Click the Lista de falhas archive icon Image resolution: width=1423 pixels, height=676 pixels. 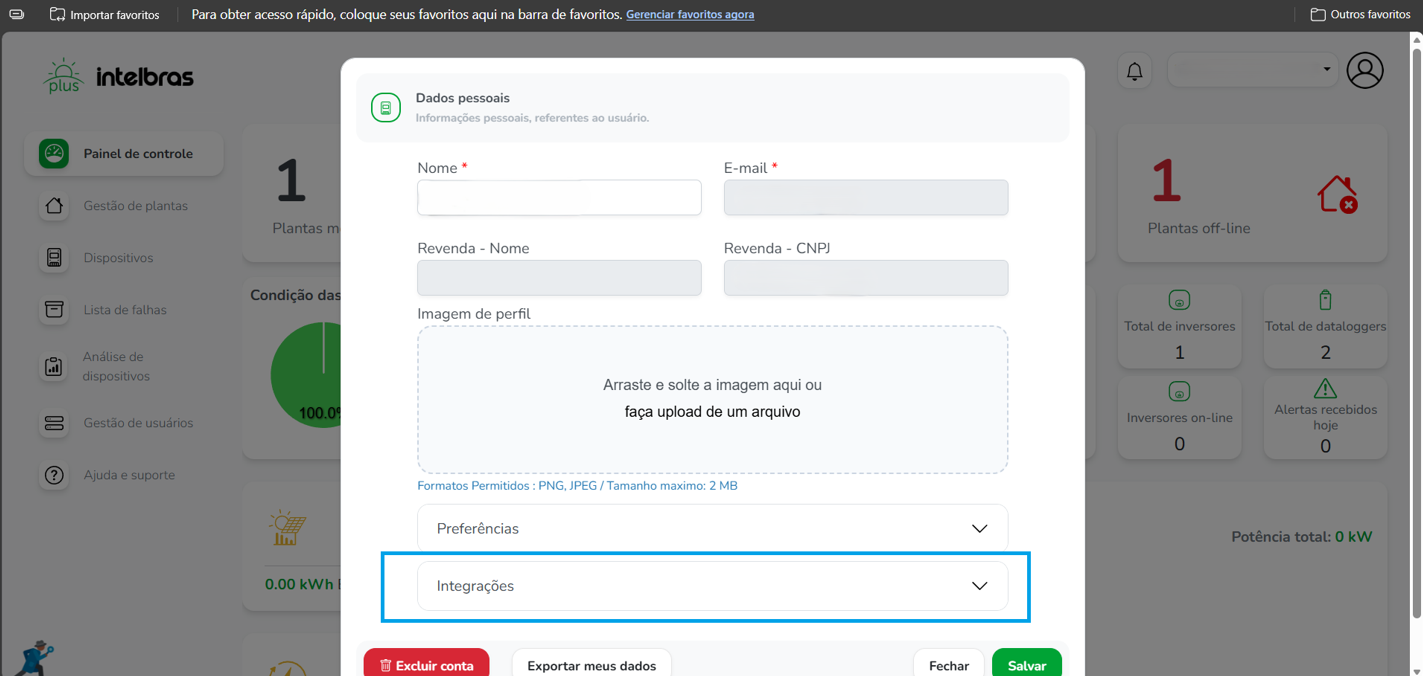click(54, 310)
